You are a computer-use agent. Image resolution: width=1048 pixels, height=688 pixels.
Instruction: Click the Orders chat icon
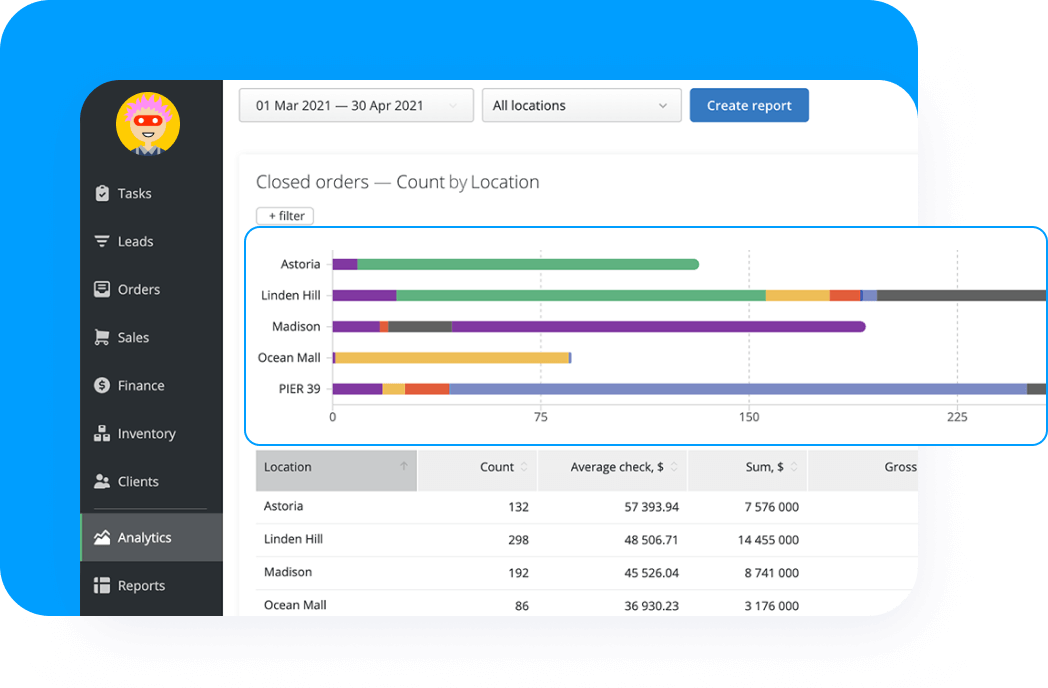(x=103, y=289)
